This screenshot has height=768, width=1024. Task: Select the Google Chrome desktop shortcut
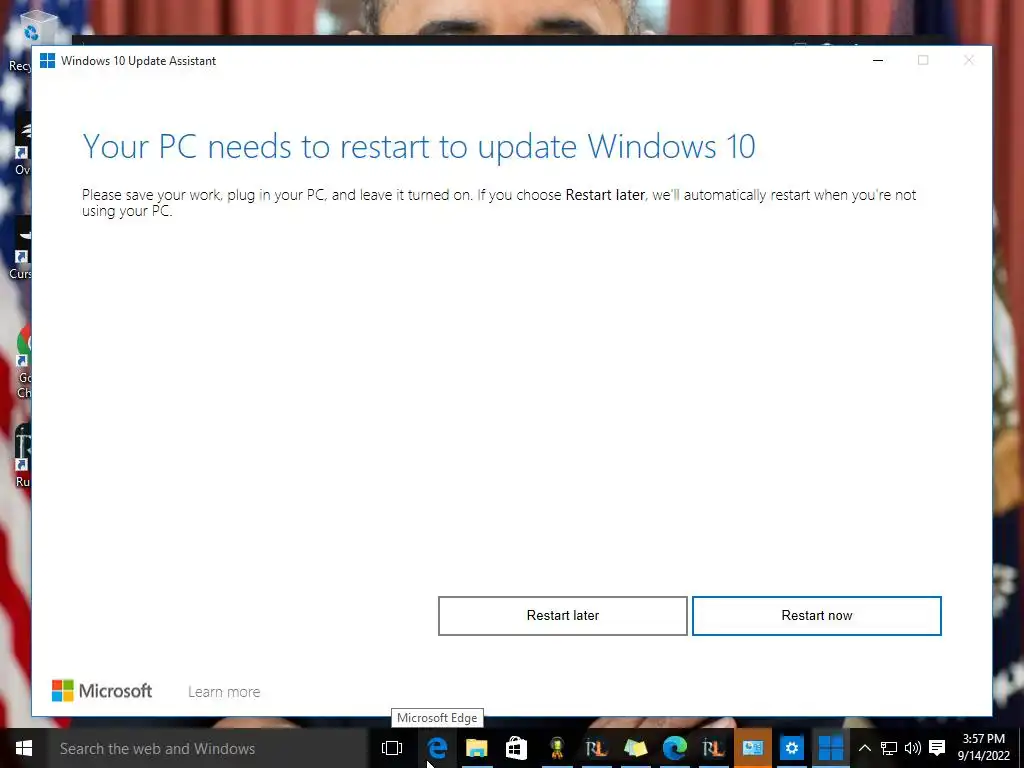24,363
